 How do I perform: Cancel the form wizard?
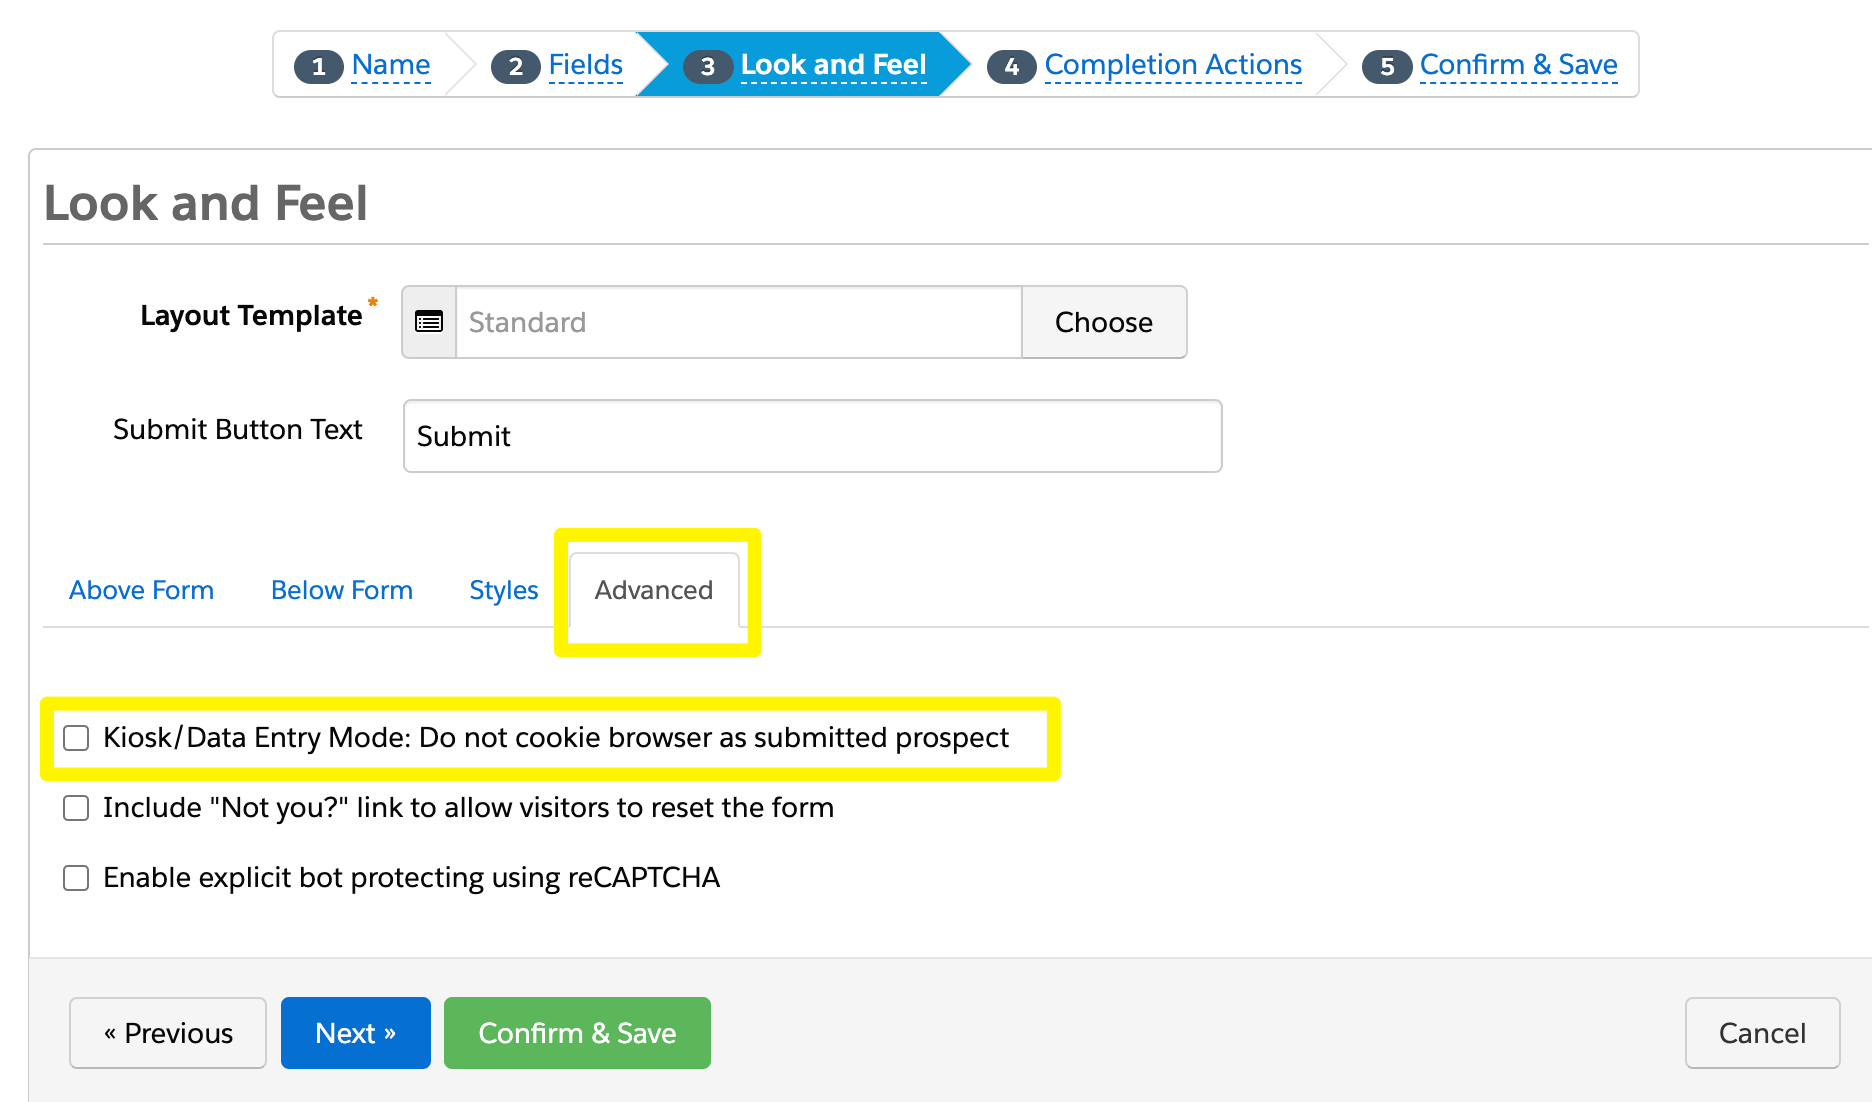[1762, 1033]
